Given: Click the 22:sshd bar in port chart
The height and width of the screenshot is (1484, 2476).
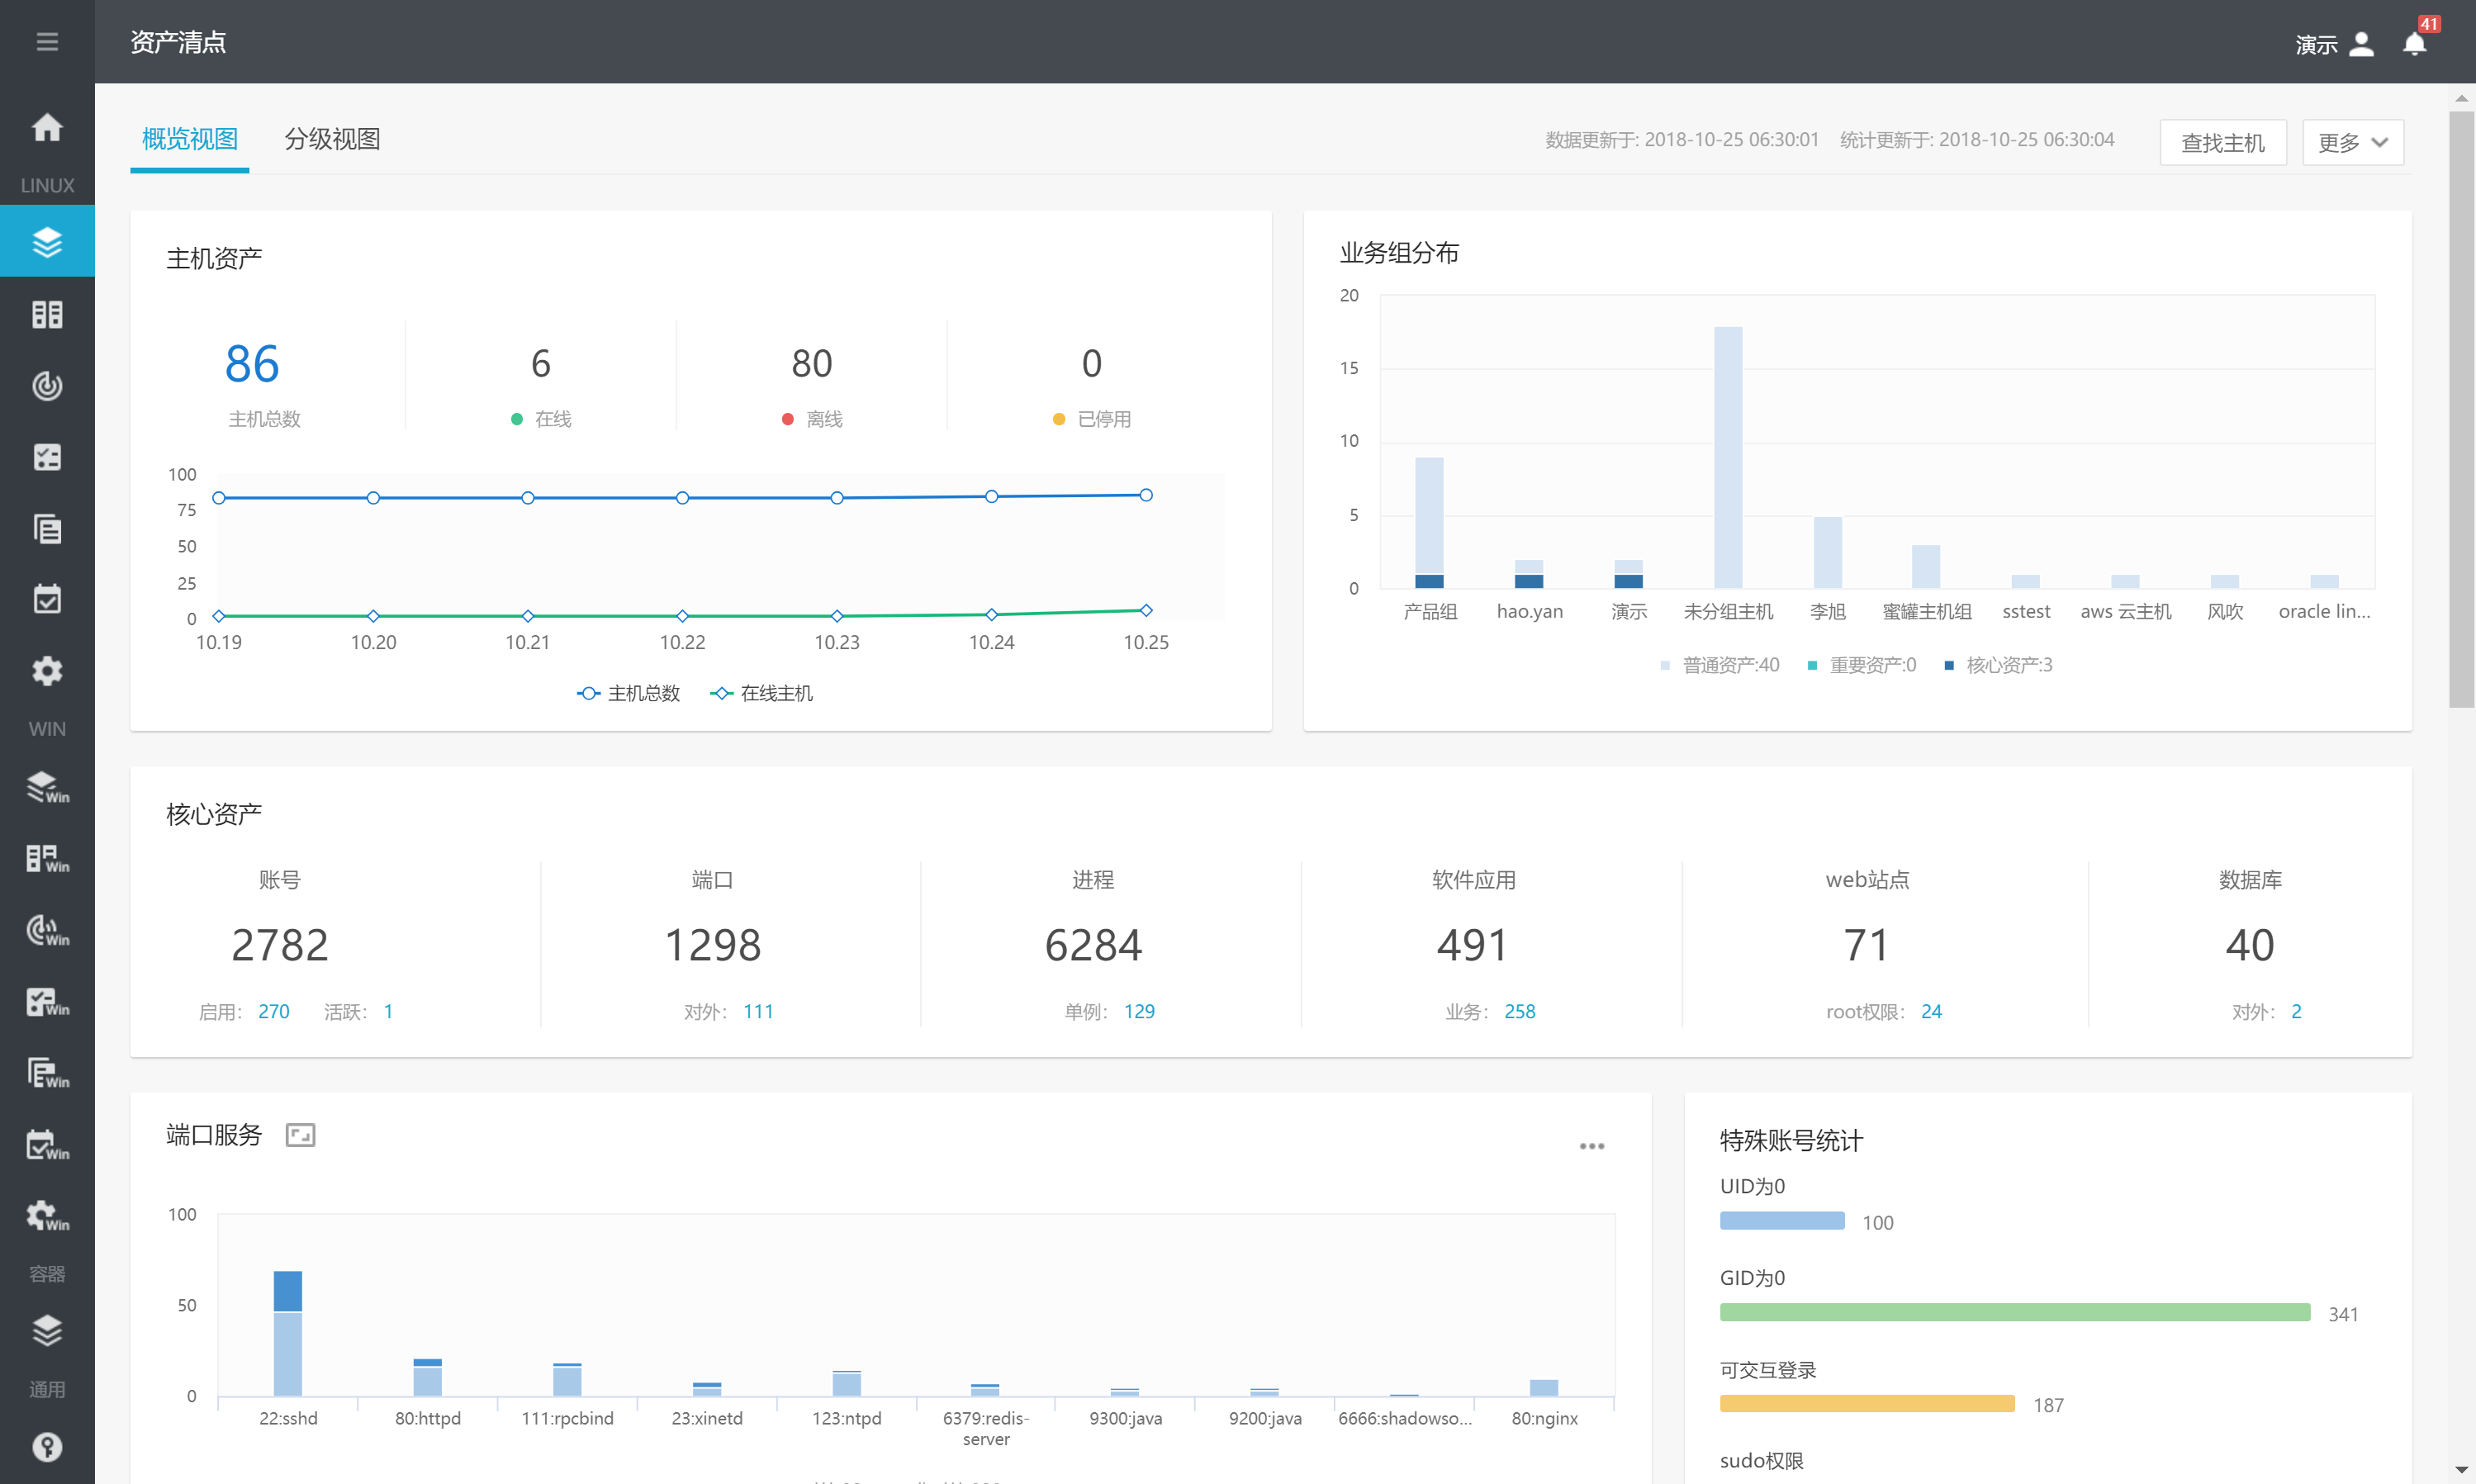Looking at the screenshot, I should click(288, 1333).
